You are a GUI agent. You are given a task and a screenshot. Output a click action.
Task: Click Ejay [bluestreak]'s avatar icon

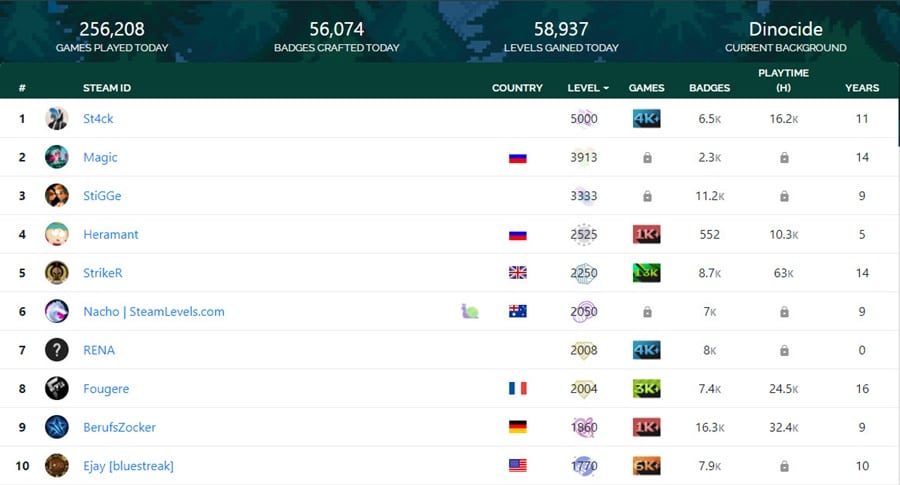tap(57, 465)
